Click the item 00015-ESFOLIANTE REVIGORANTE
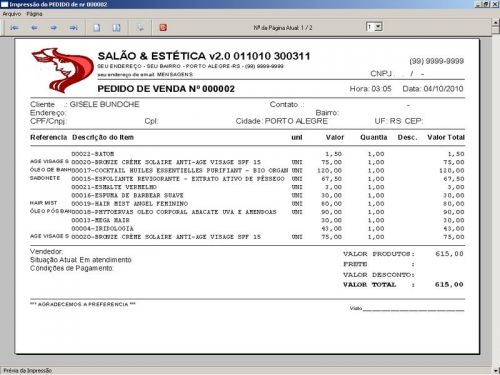 [178, 179]
